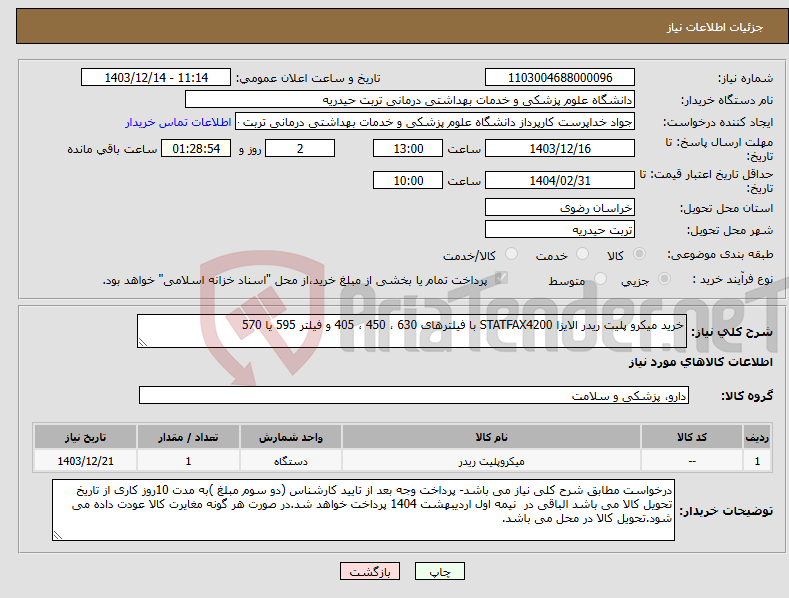
Task: Click the تاریخ نیاز column header
Action: 86,437
